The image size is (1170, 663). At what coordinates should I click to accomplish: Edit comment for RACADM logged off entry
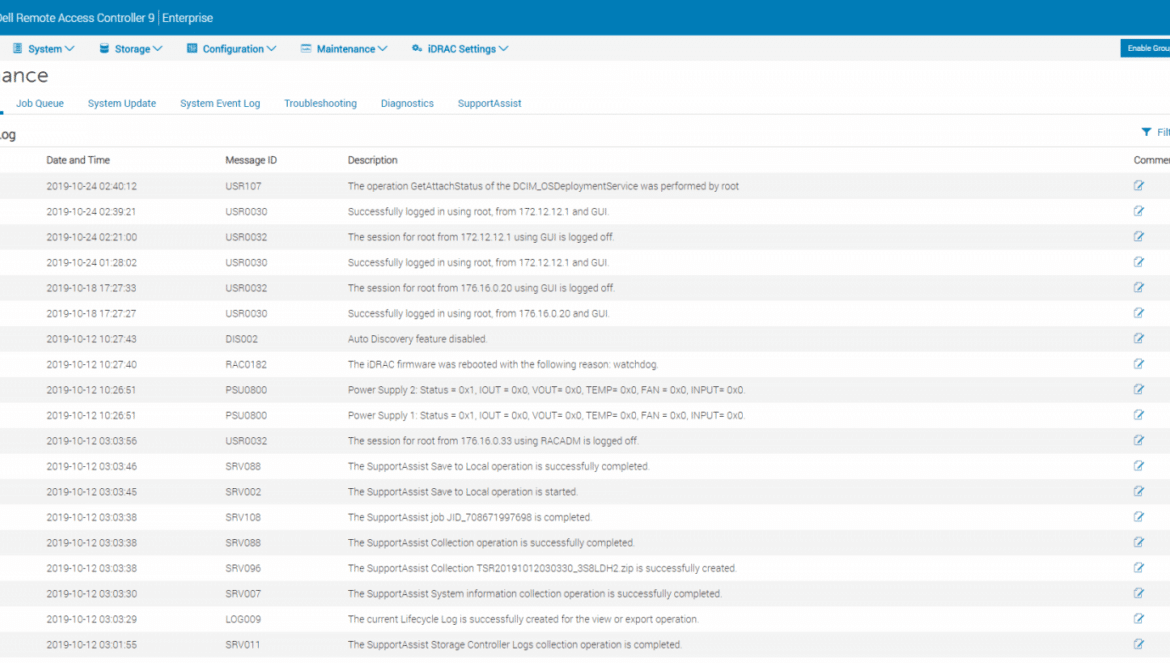(x=1139, y=440)
